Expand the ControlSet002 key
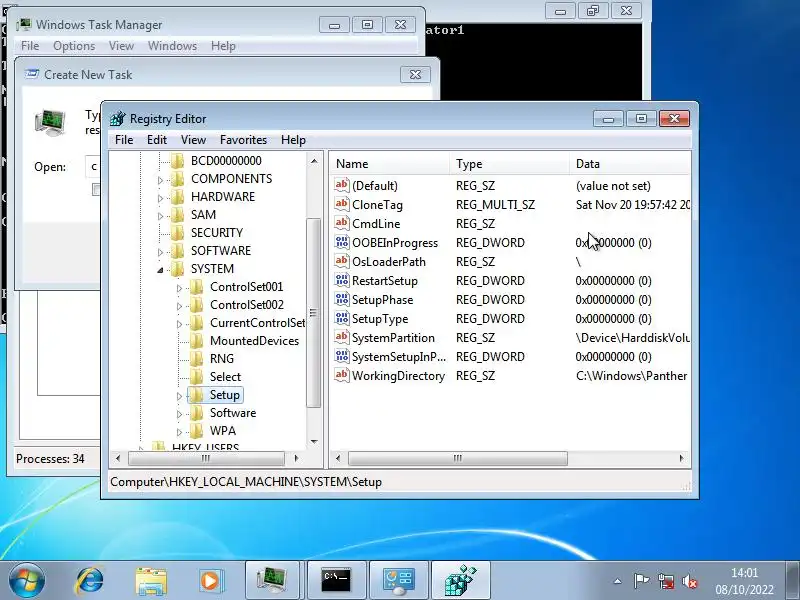This screenshot has height=600, width=800. point(179,306)
